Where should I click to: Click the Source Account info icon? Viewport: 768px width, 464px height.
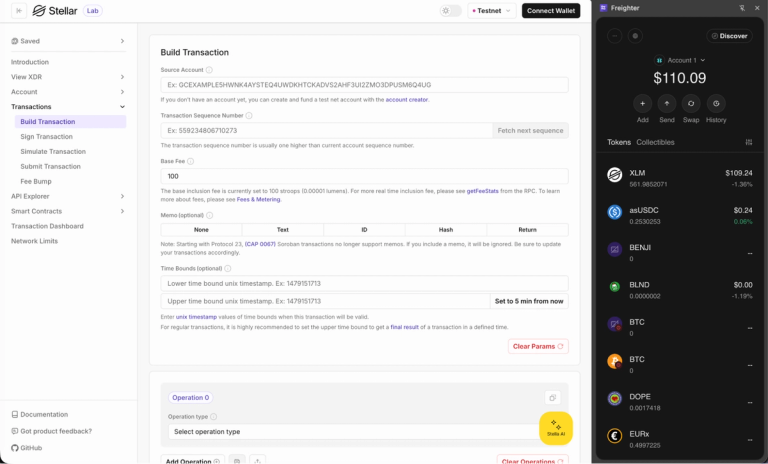209,70
